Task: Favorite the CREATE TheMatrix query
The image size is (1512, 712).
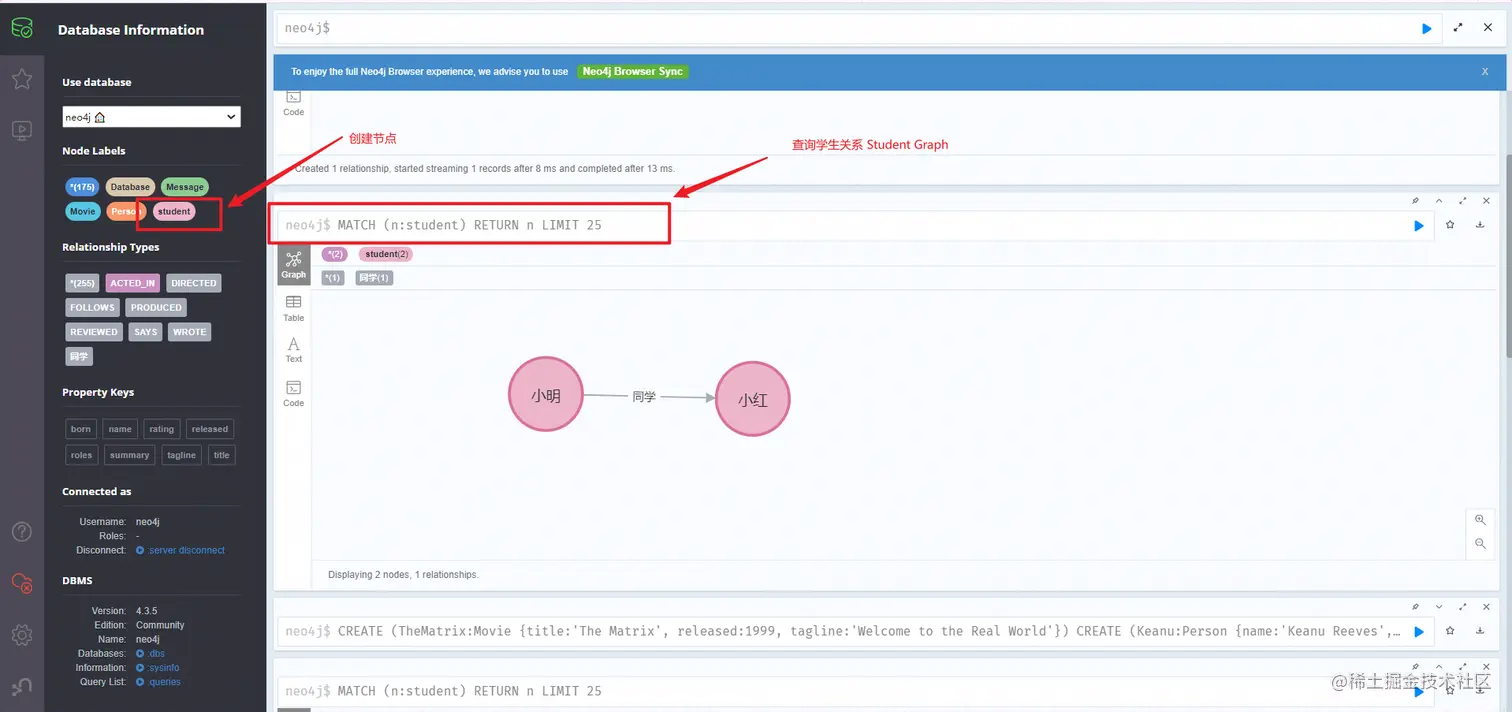Action: [x=1450, y=631]
